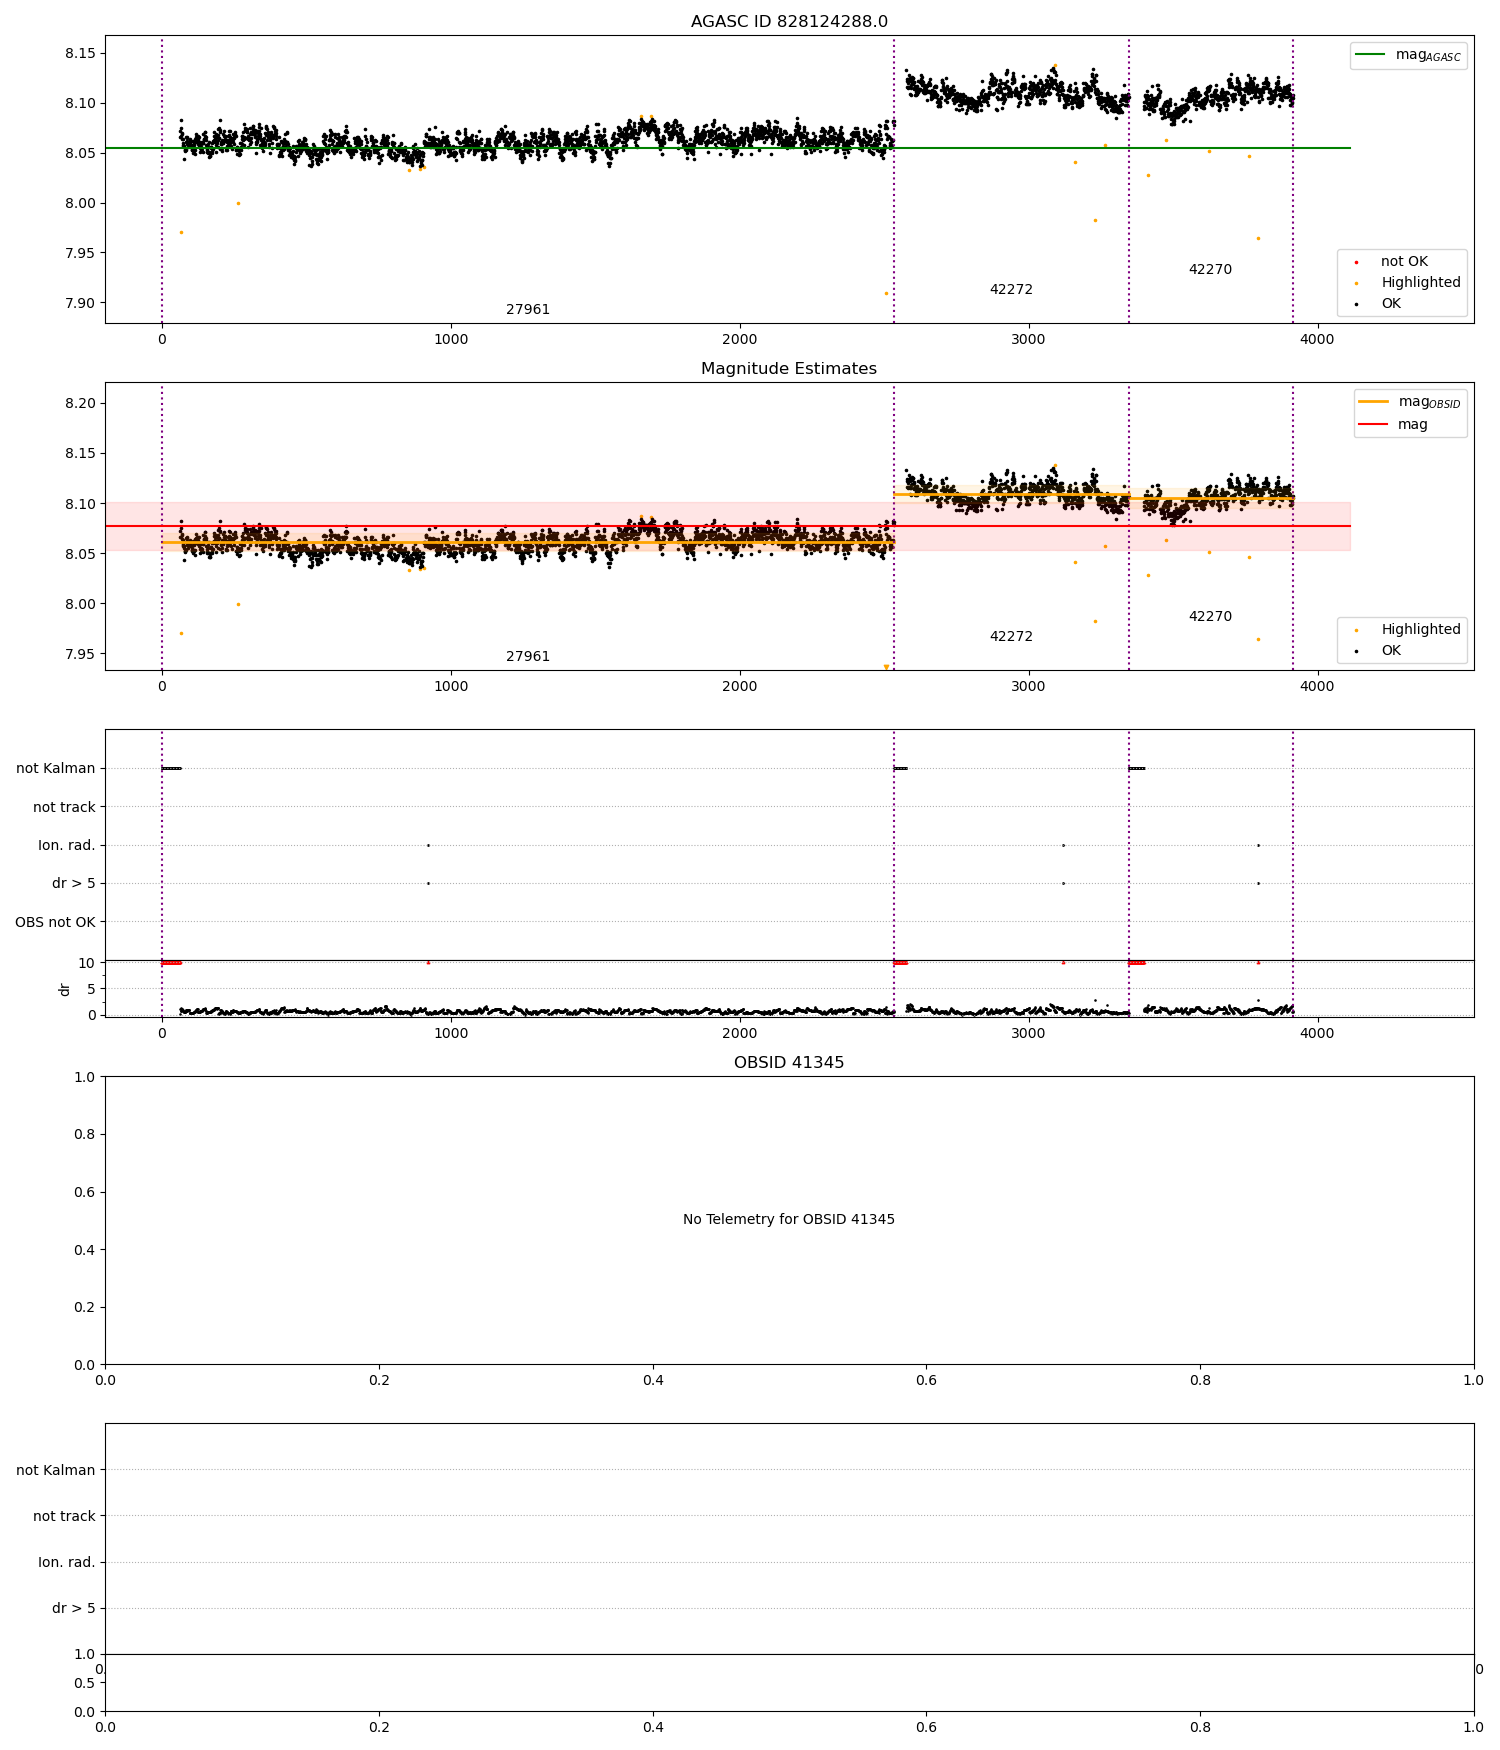
Task: Click the 'AGASC ID 828124288.0' plot title
Action: (789, 22)
